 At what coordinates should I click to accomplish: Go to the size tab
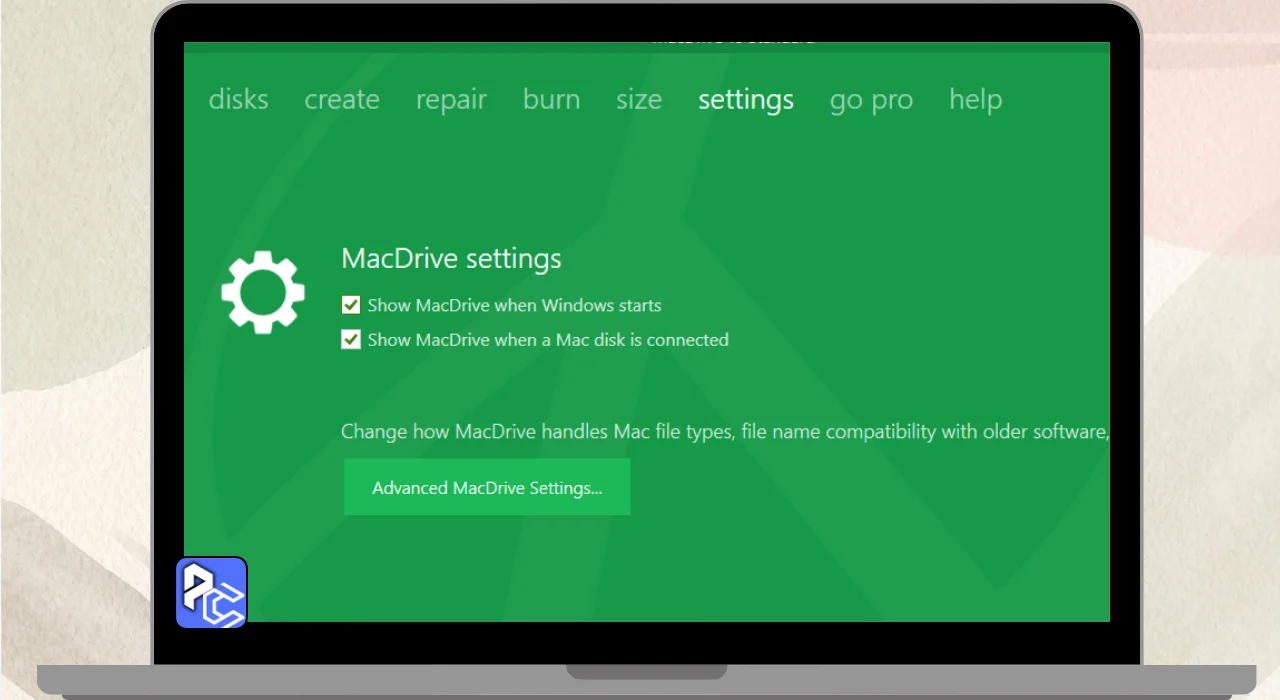pyautogui.click(x=639, y=100)
